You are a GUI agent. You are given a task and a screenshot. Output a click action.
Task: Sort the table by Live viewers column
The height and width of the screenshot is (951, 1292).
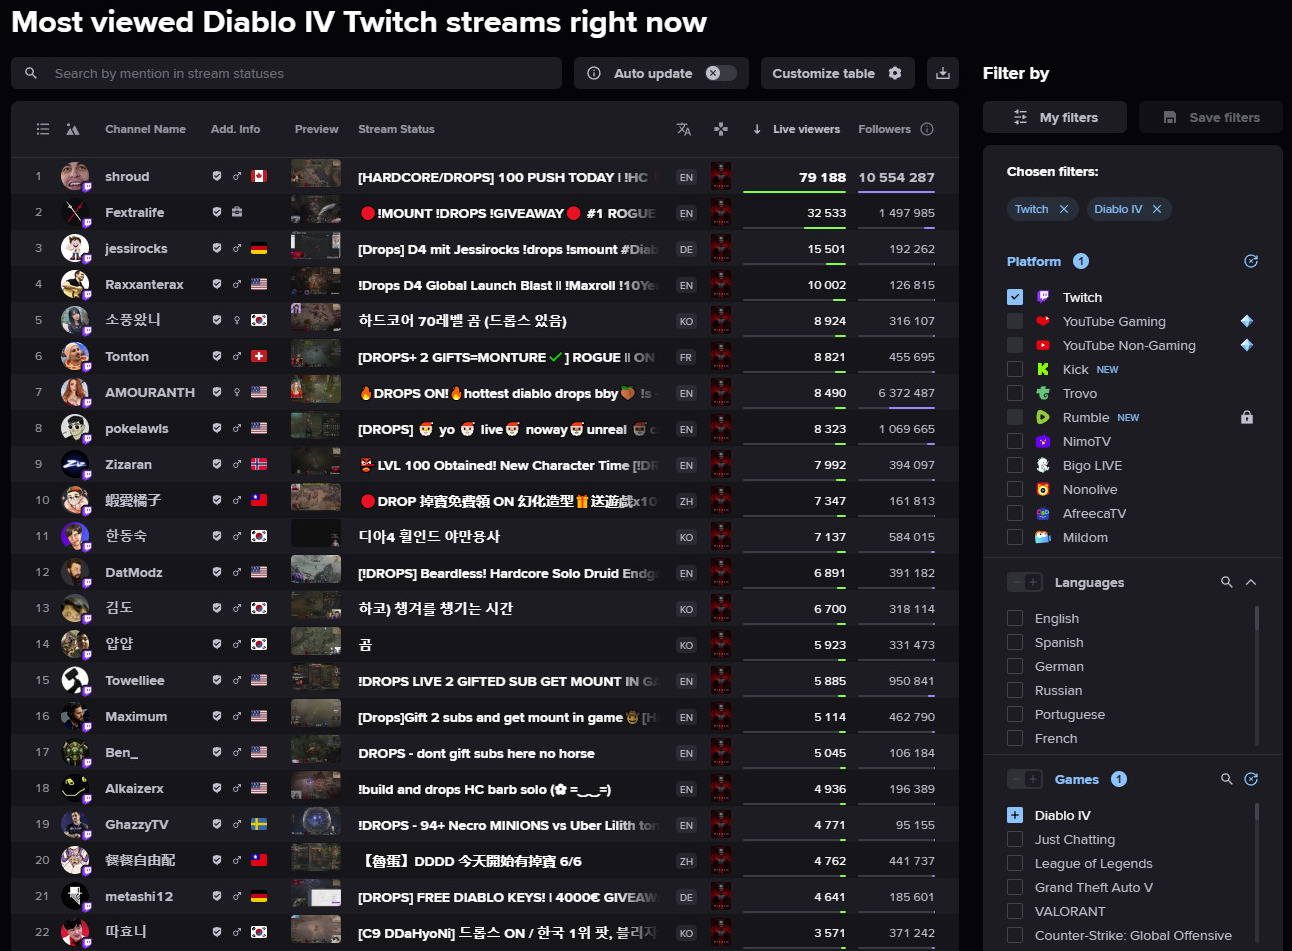805,129
